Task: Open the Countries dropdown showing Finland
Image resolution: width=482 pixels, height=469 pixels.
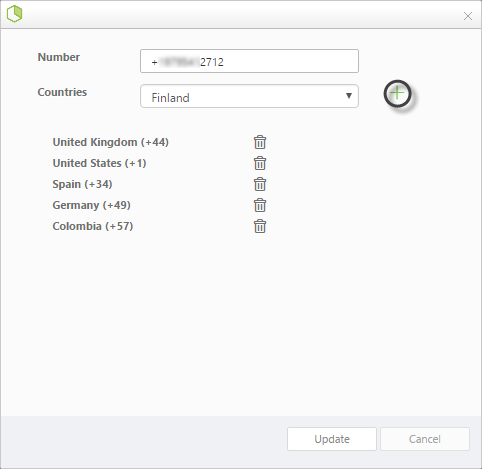Action: pos(249,96)
